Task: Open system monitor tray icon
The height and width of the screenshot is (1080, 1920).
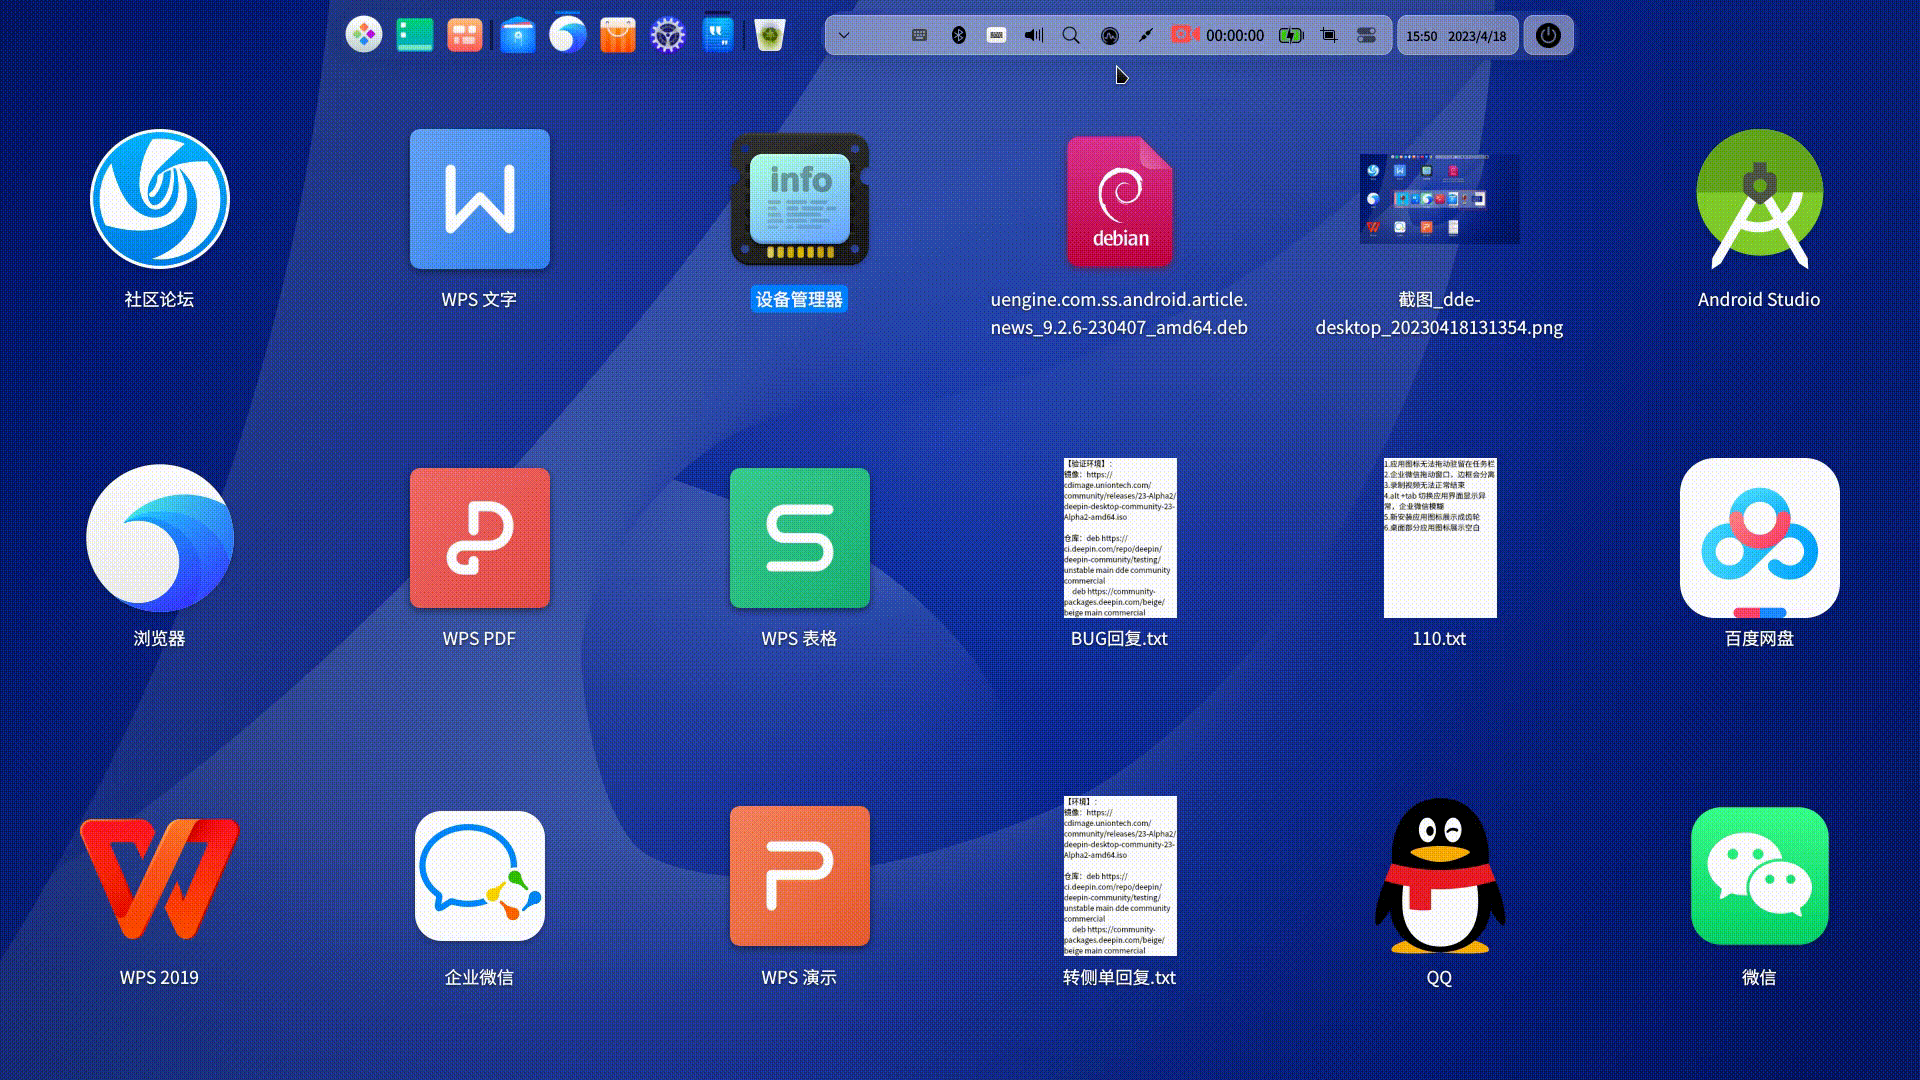Action: 1109,35
